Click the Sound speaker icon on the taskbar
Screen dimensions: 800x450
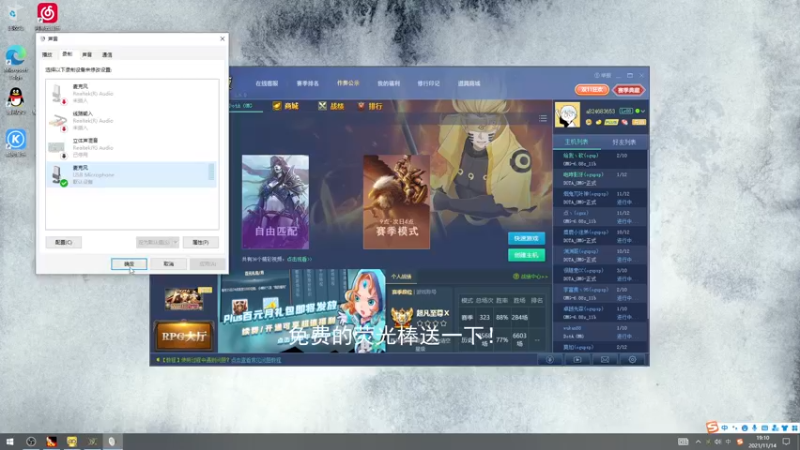[x=111, y=441]
